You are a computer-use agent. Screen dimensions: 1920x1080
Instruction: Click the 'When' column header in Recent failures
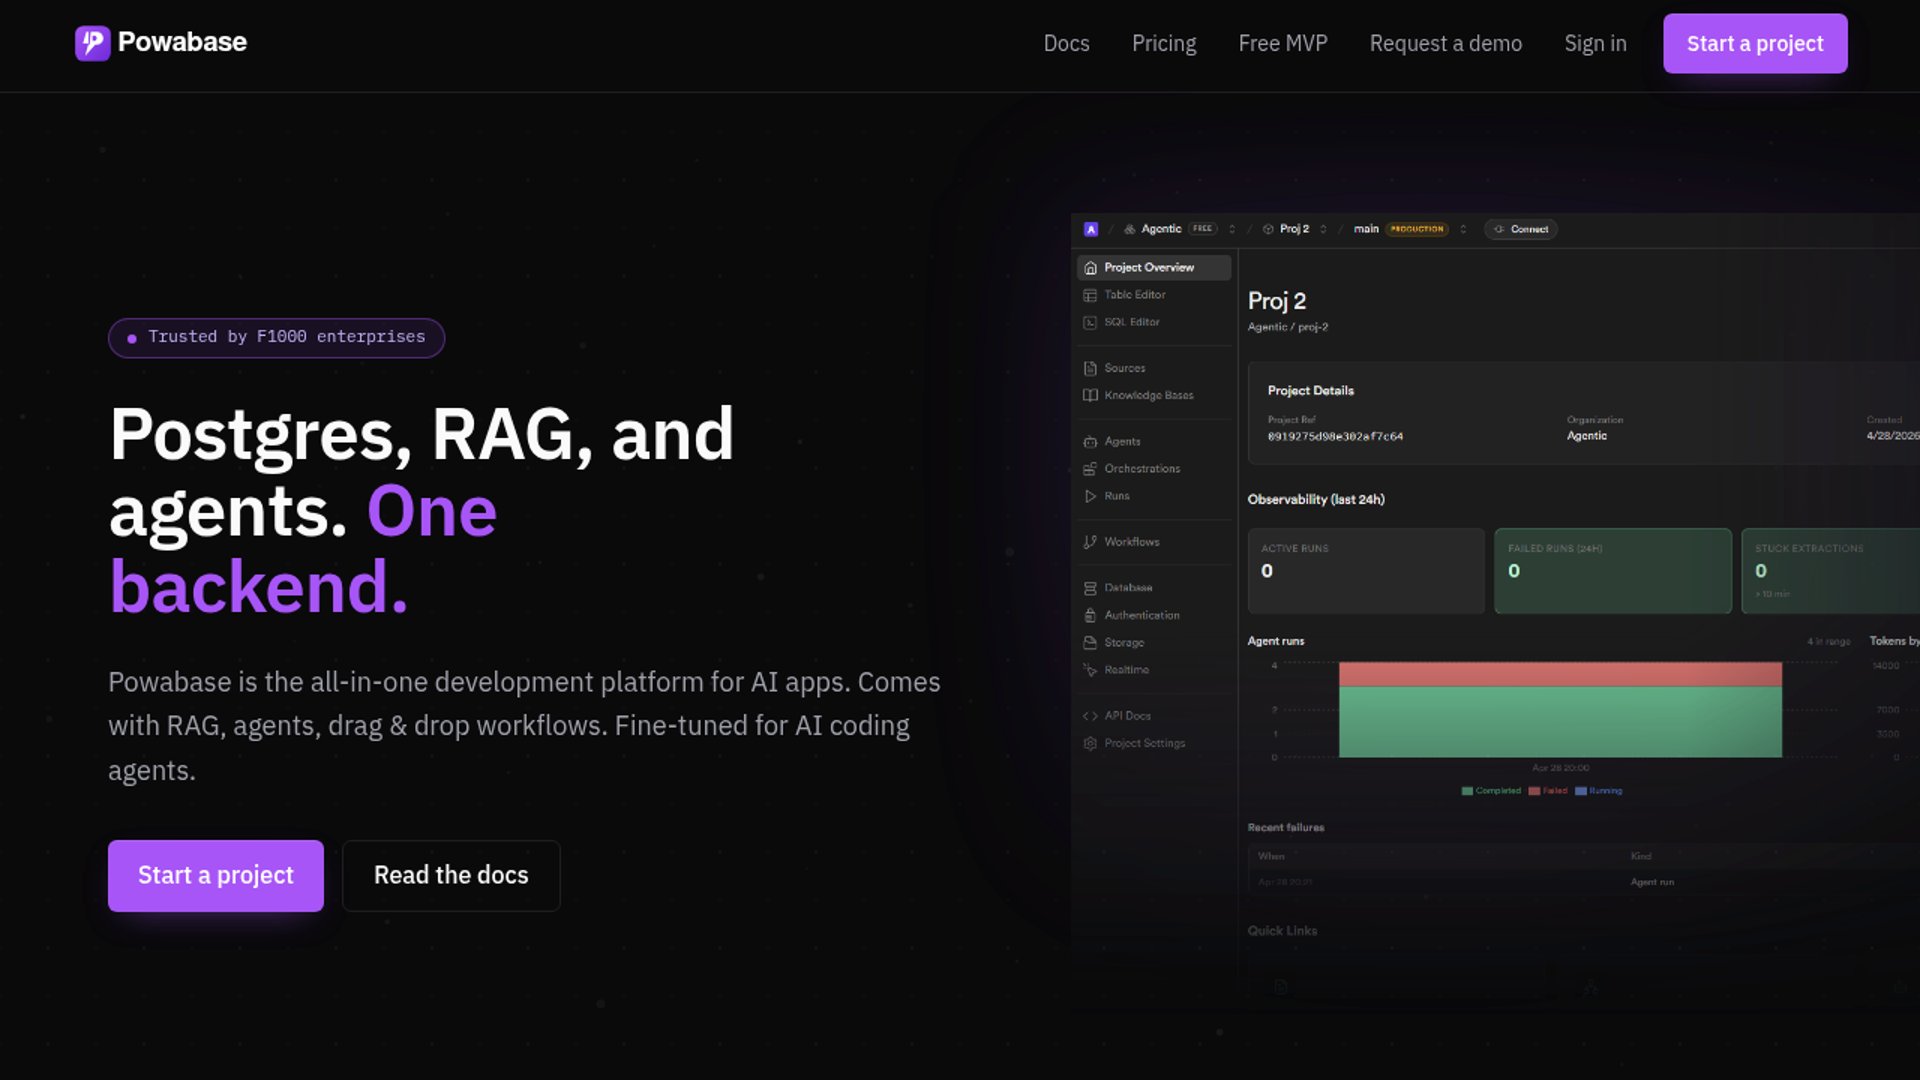coord(1271,856)
